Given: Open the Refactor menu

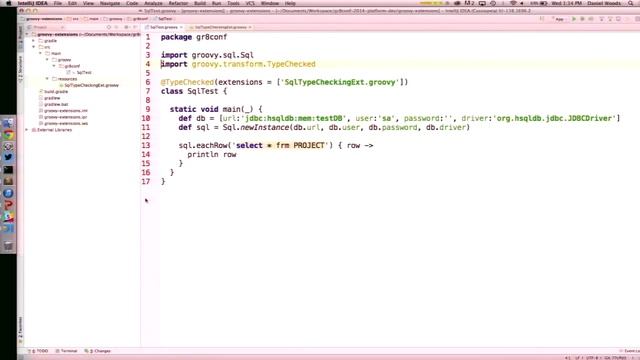Looking at the screenshot, I should [x=178, y=3].
